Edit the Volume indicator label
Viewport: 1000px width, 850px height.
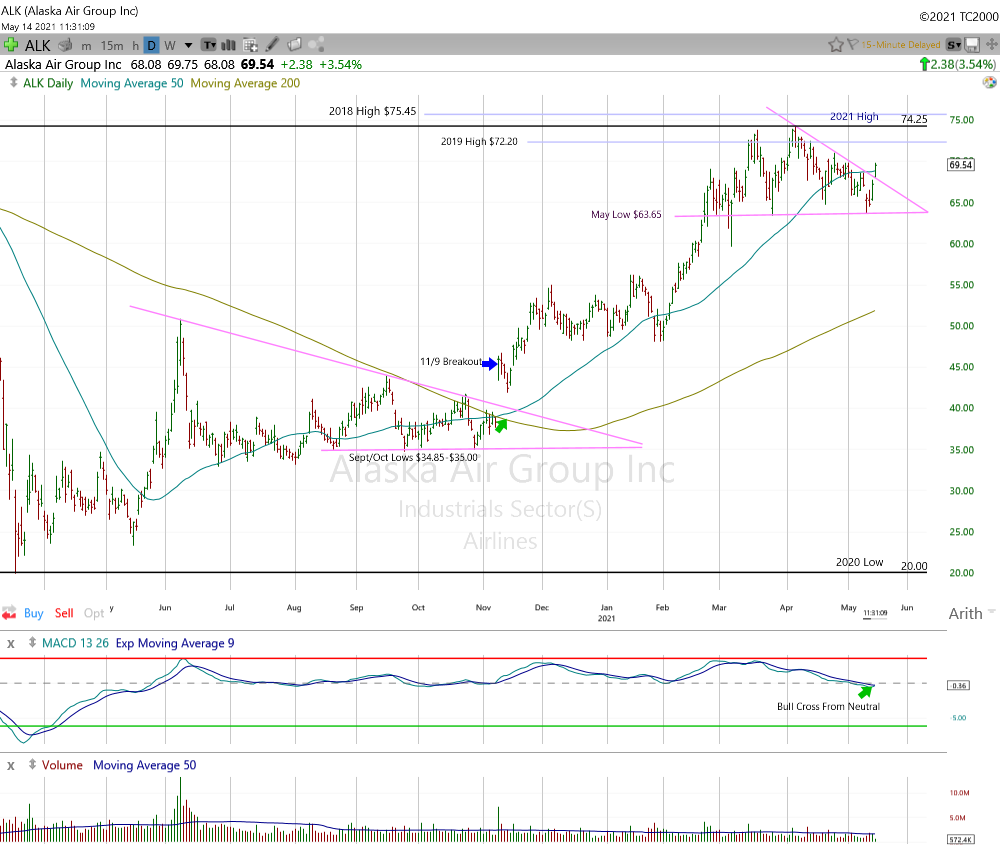click(62, 765)
